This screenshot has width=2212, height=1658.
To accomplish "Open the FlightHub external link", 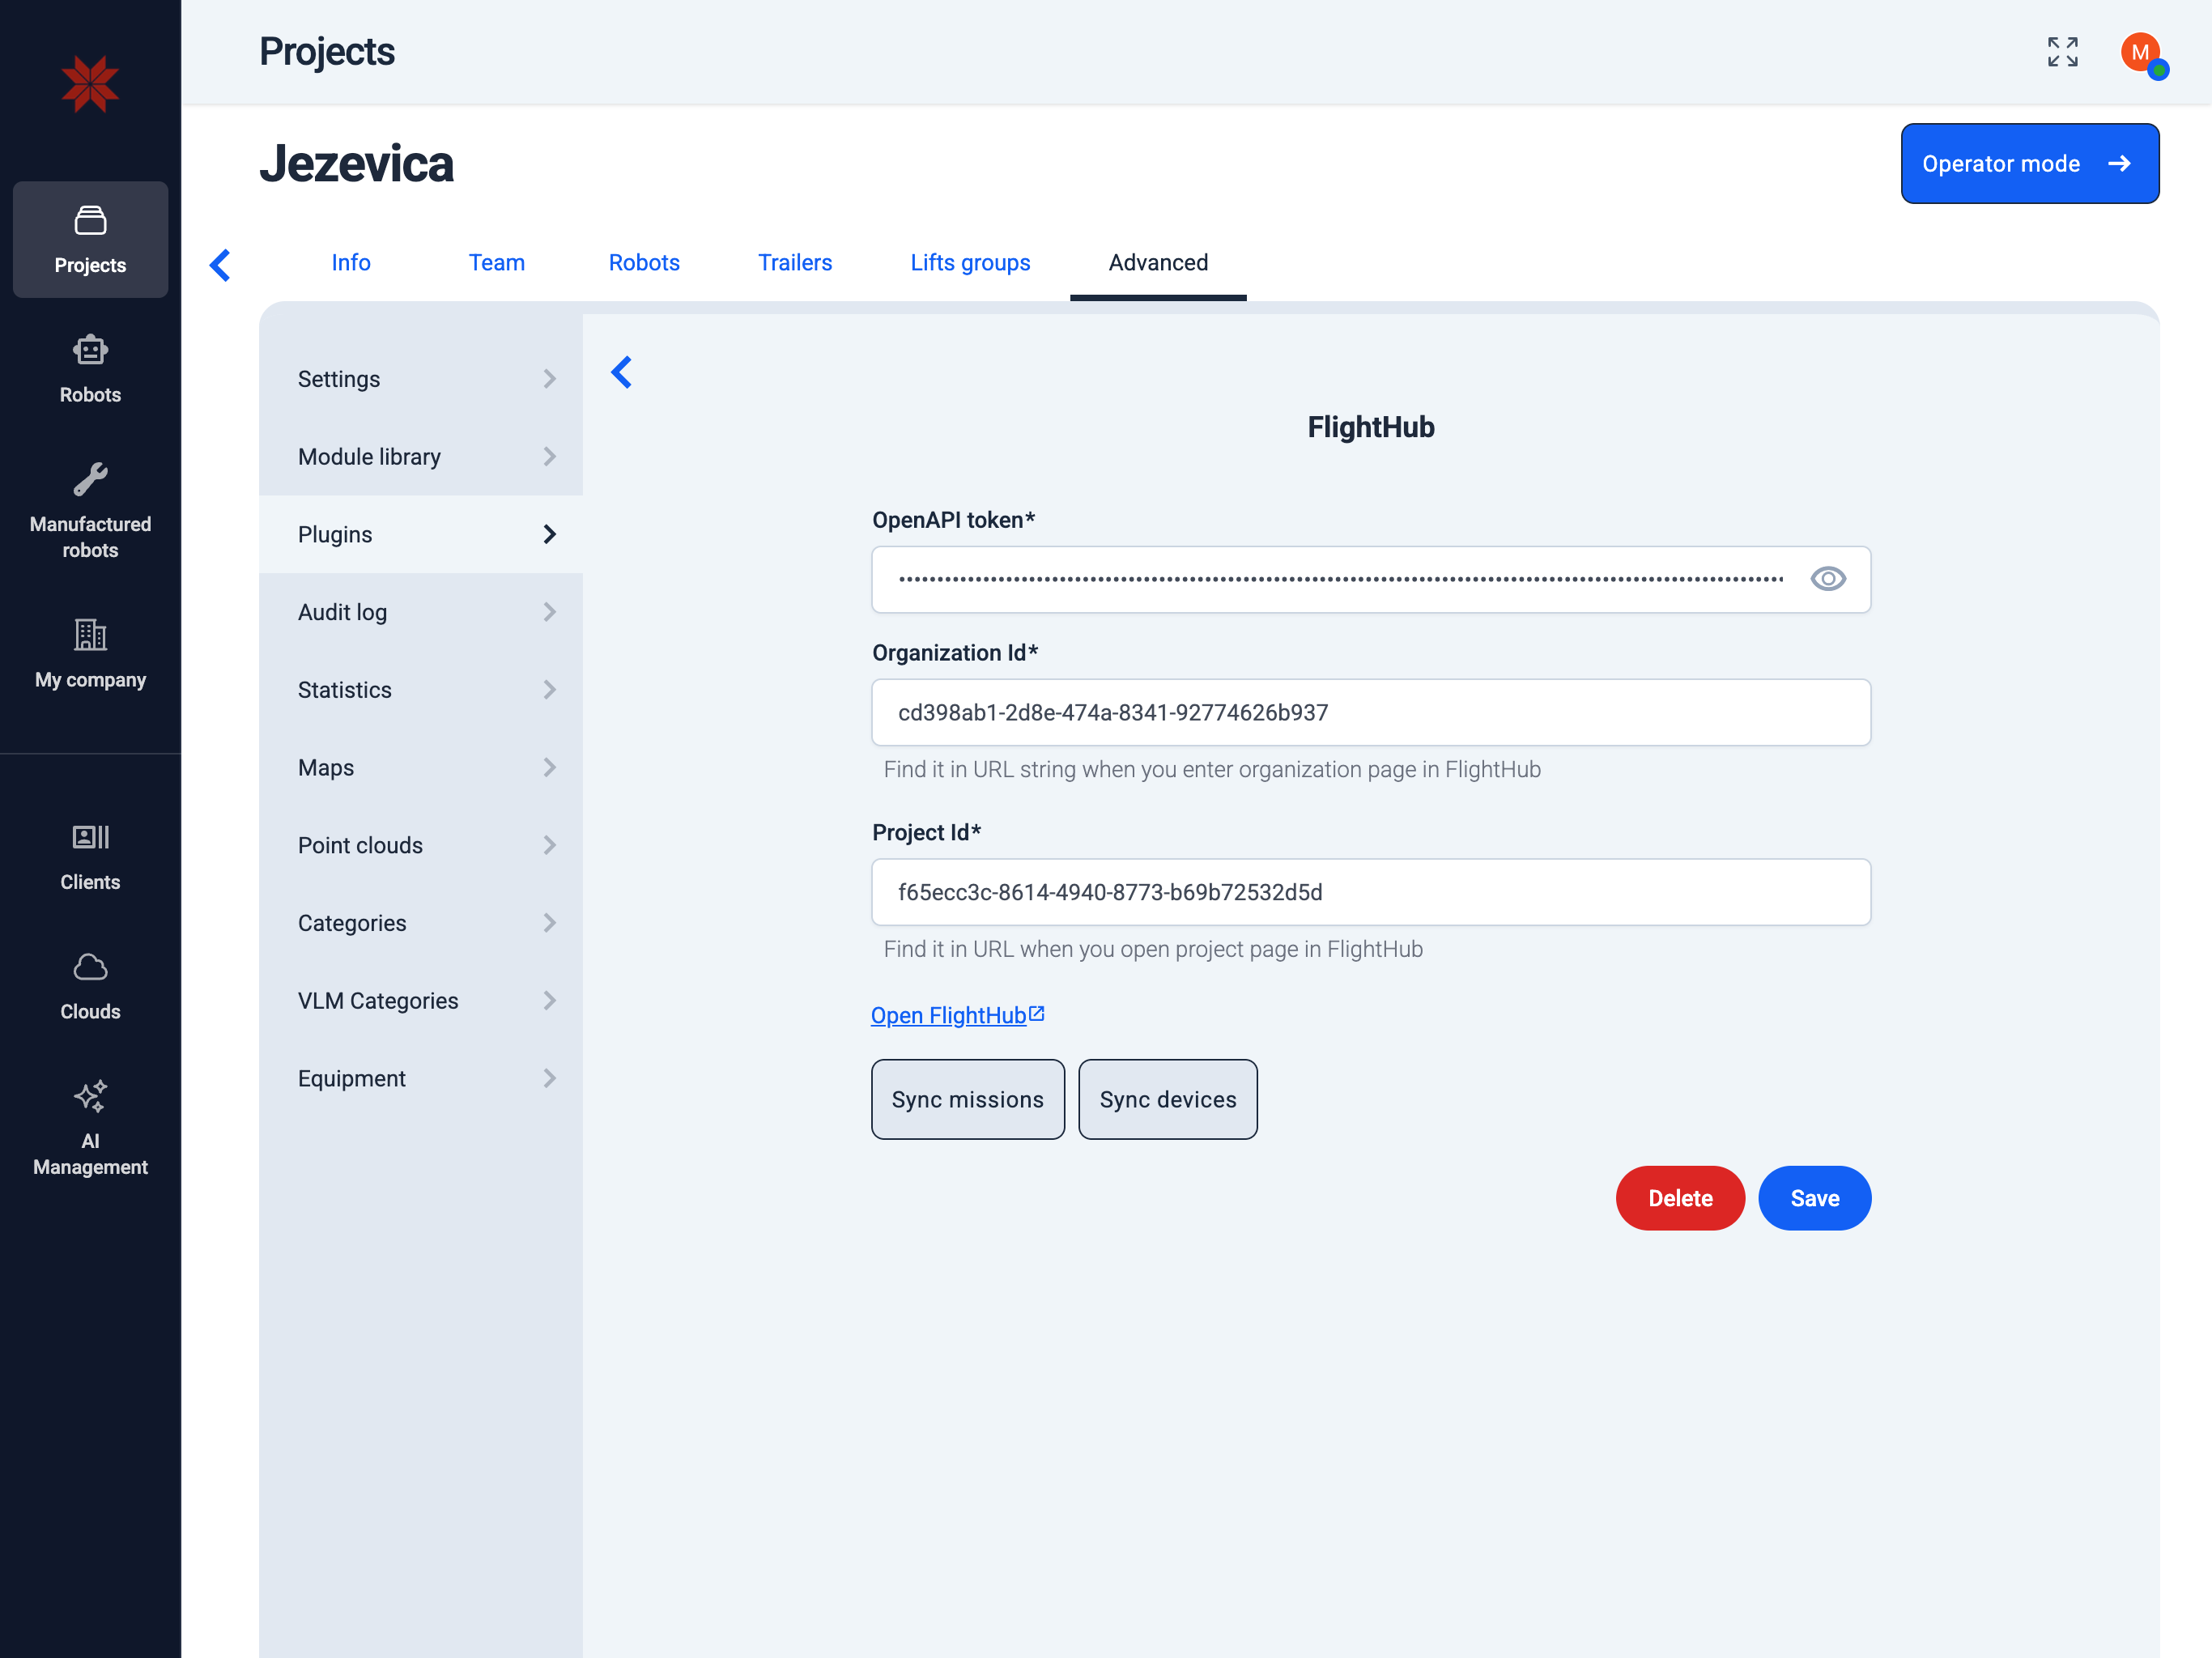I will [x=958, y=1015].
